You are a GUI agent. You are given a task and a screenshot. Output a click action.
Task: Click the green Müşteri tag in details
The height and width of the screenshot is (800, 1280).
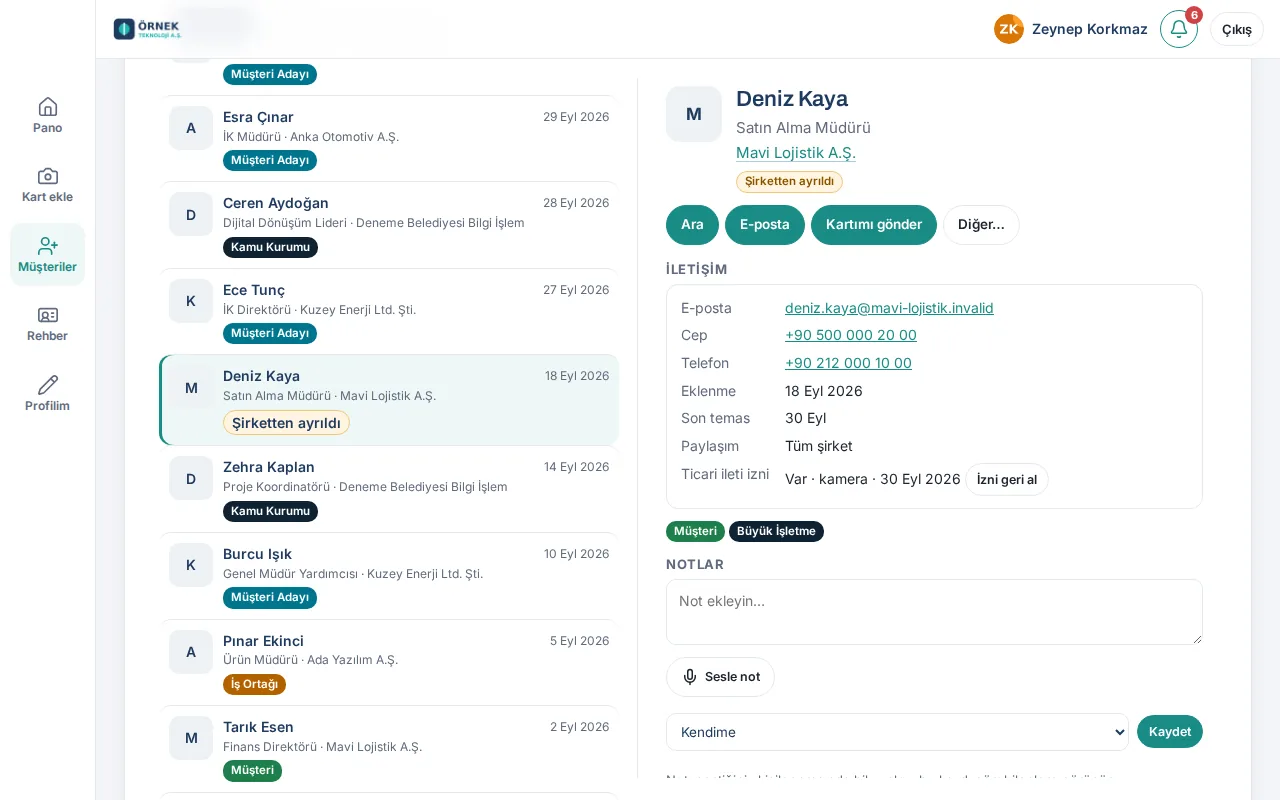tap(695, 531)
